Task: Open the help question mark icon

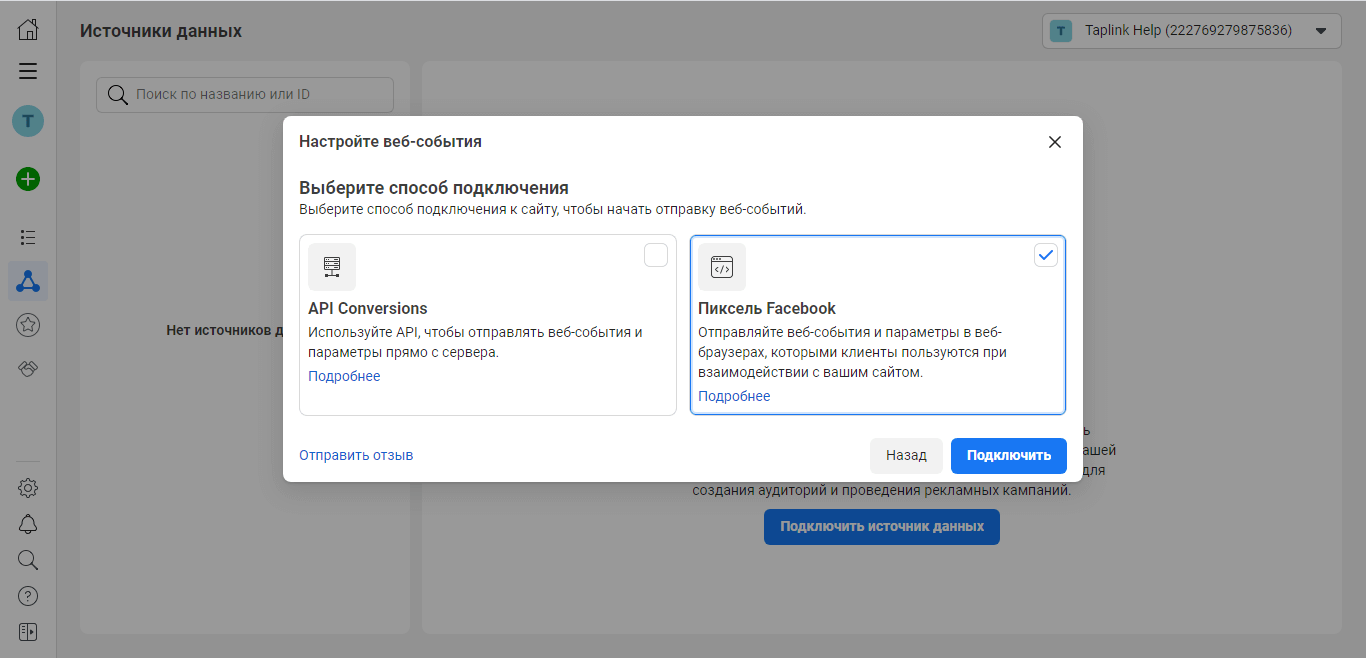Action: coord(28,596)
